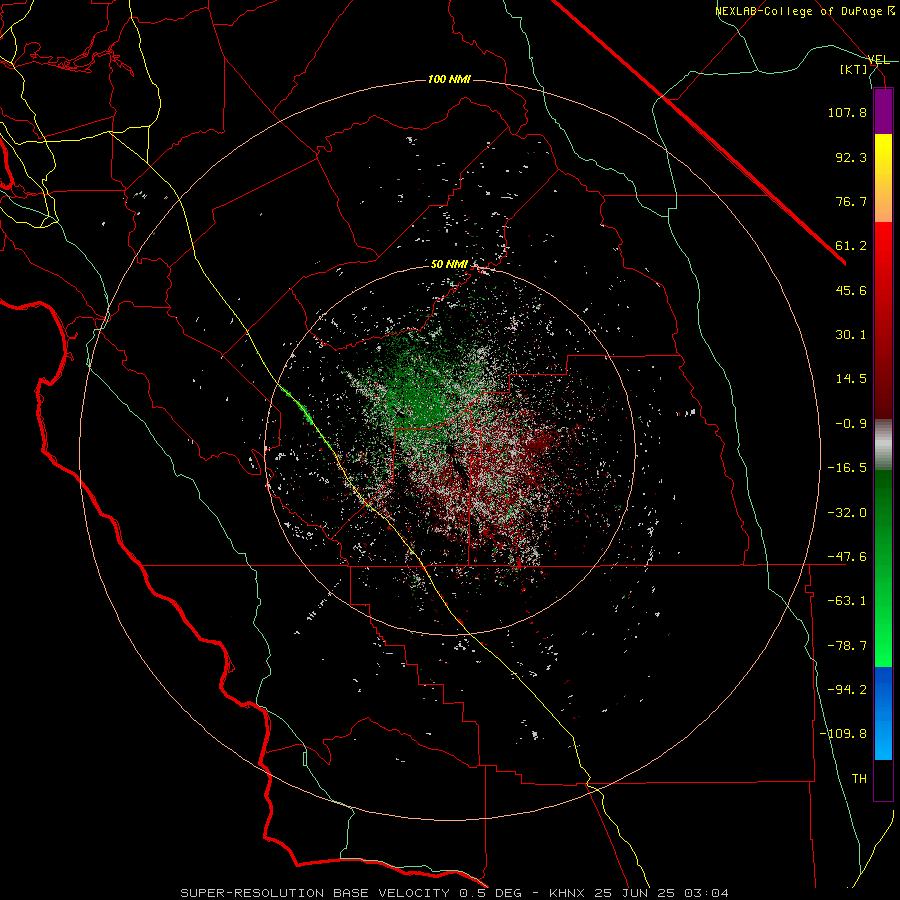Click the 03:04 timestamp in the caption
Image resolution: width=900 pixels, height=900 pixels.
click(x=707, y=893)
